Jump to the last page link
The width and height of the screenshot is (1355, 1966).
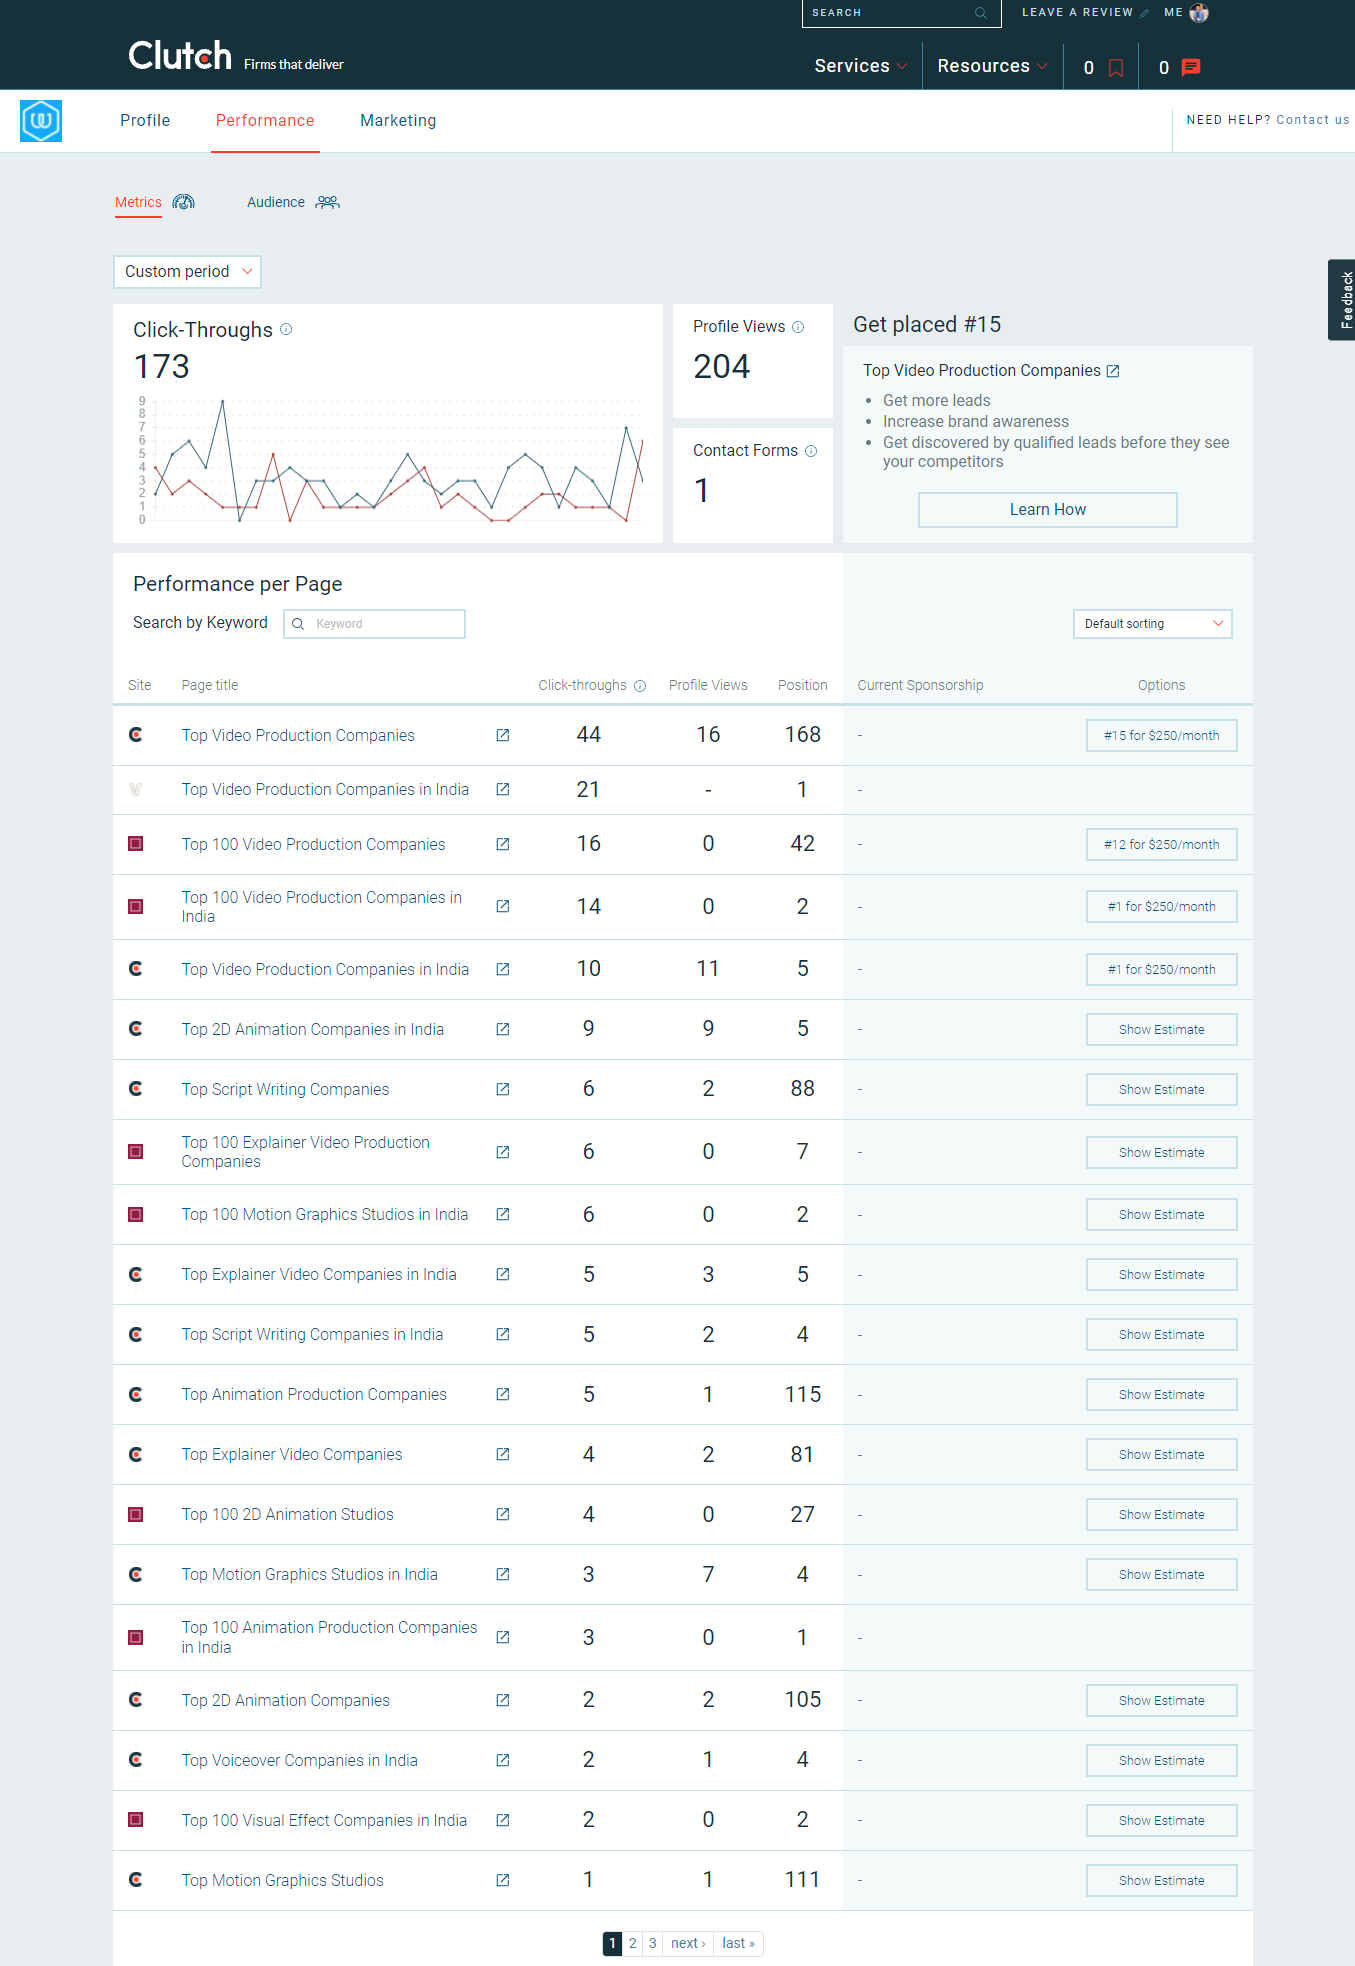pos(738,1943)
